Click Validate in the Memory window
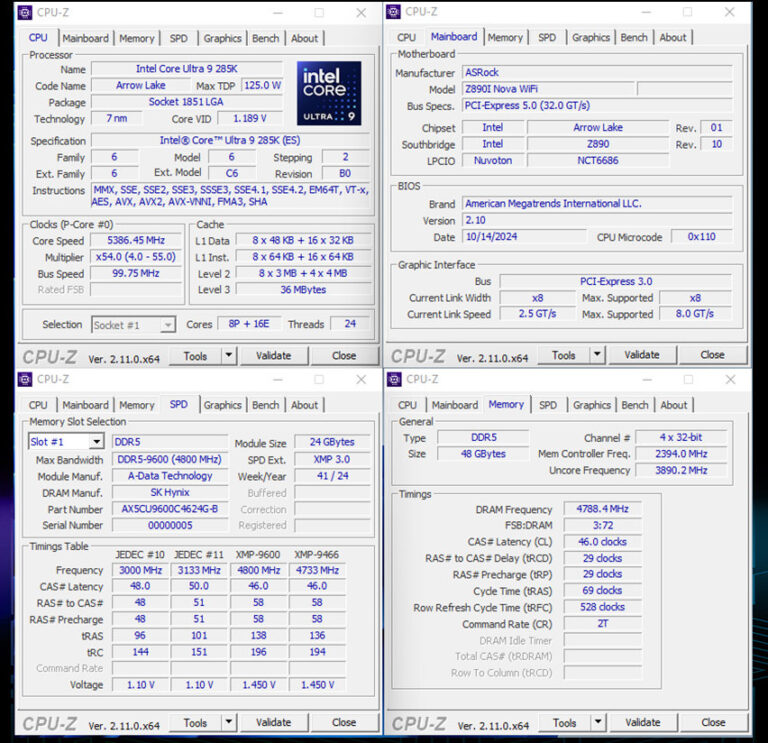The image size is (768, 743). (643, 723)
